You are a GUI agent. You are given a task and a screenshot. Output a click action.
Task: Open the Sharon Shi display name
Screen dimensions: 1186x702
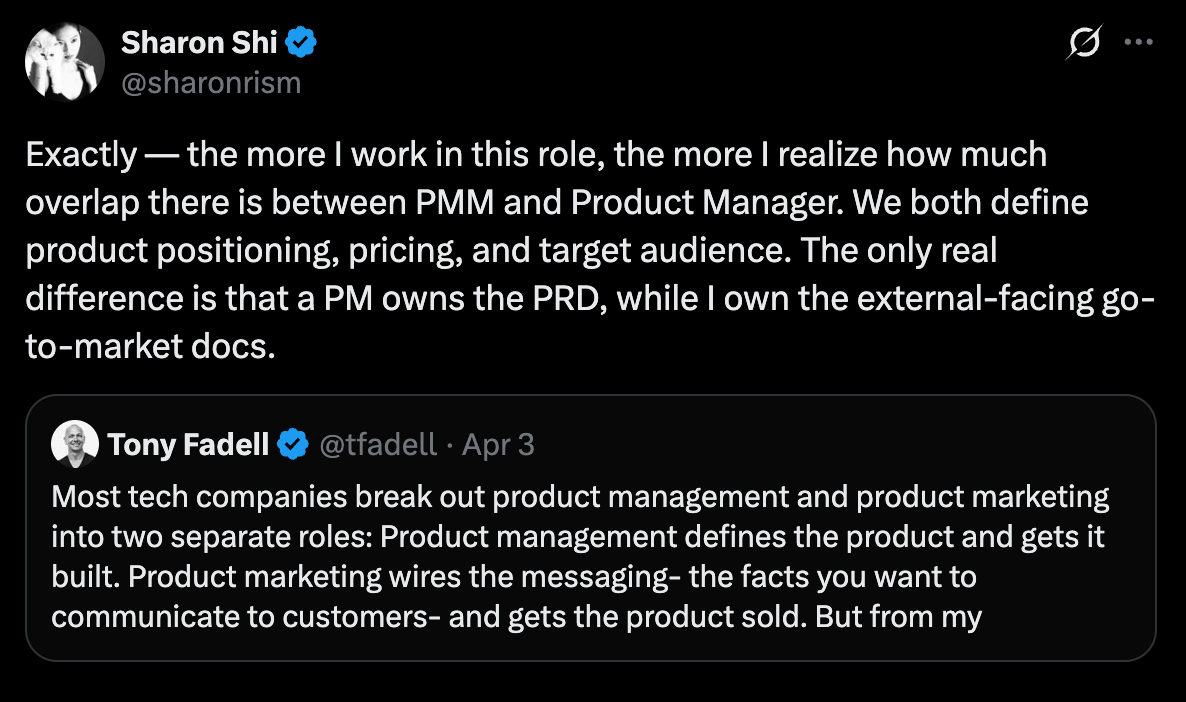coord(197,43)
